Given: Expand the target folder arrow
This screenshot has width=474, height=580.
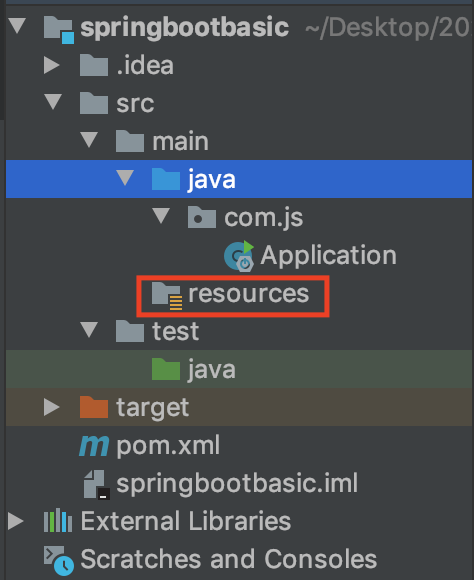Looking at the screenshot, I should pyautogui.click(x=52, y=407).
